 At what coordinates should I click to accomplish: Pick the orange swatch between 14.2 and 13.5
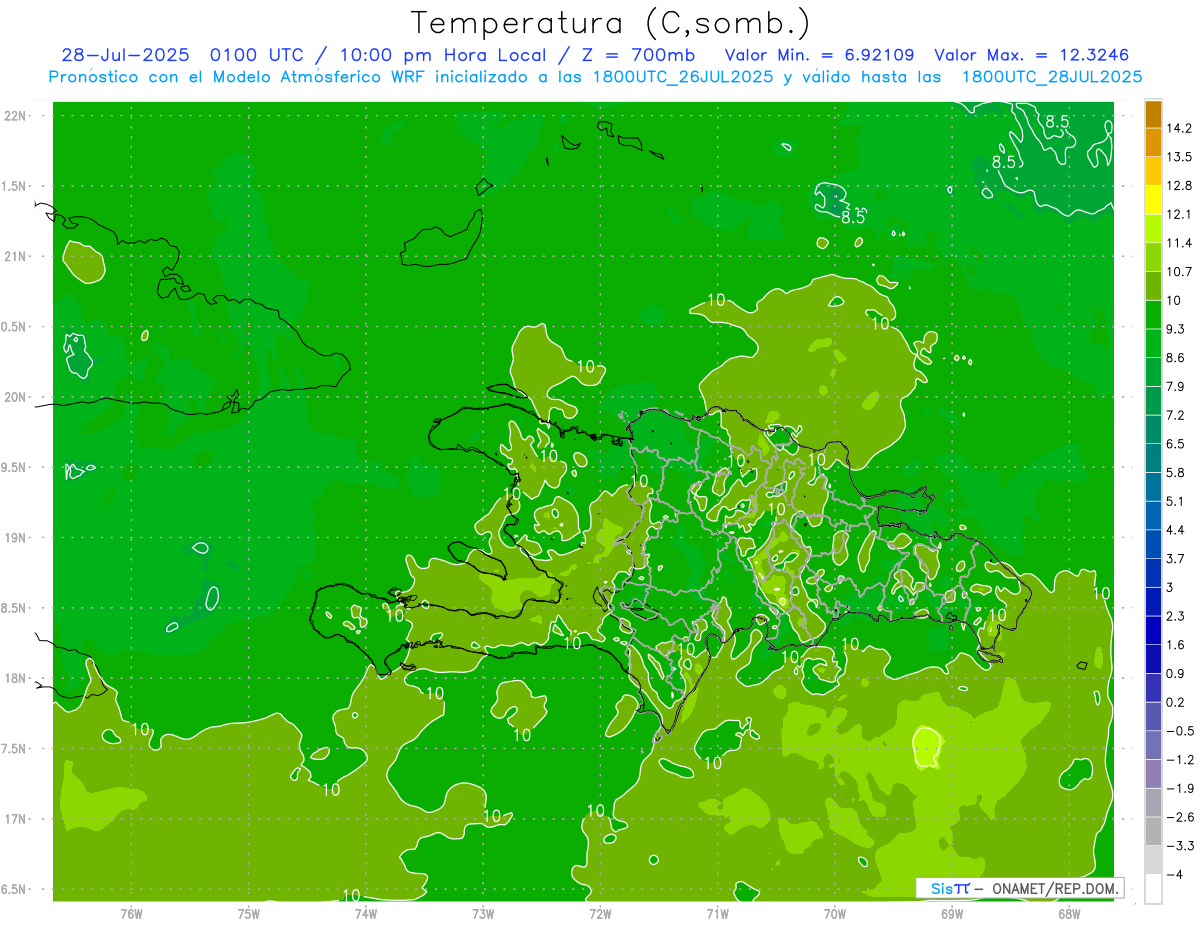coord(1153,143)
